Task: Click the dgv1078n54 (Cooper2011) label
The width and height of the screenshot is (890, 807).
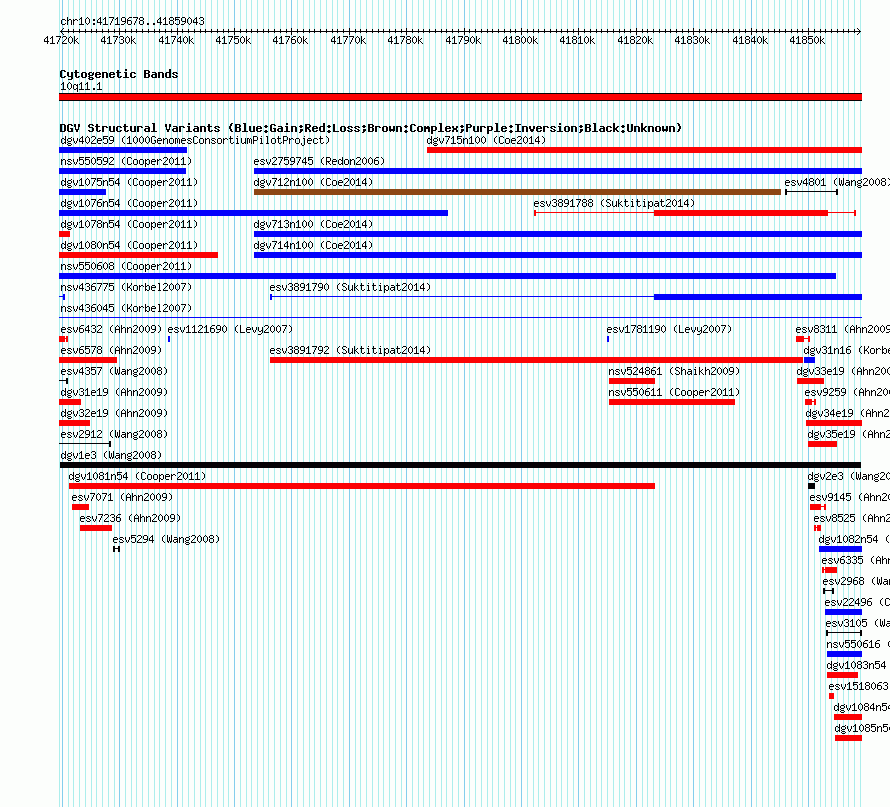Action: [129, 224]
